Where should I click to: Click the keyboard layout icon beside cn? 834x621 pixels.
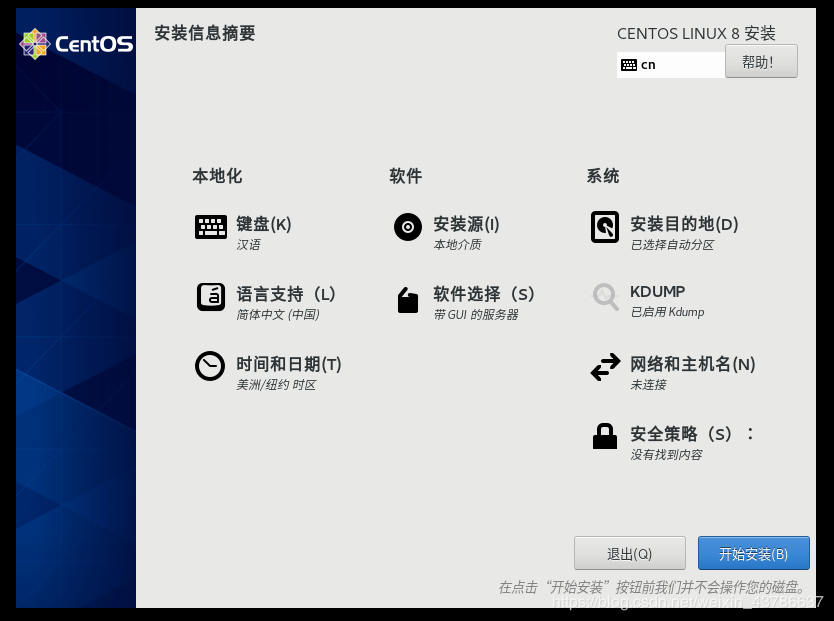pos(629,65)
